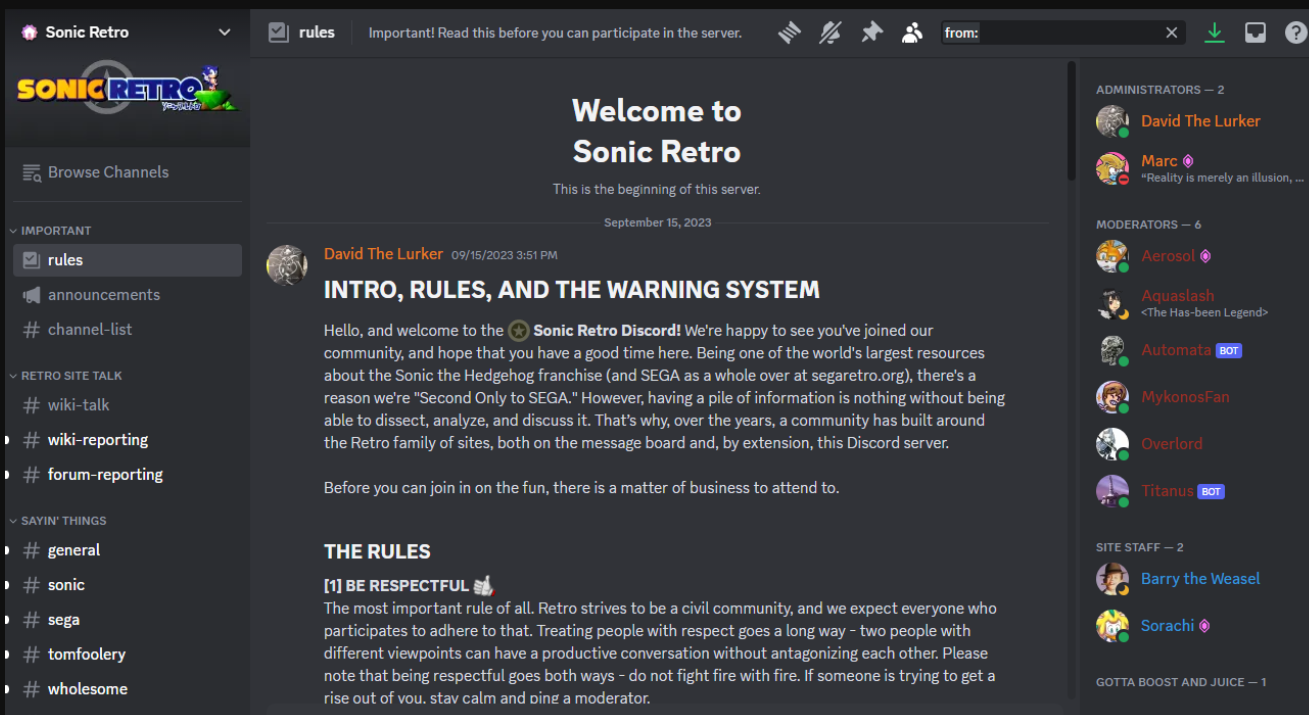The image size is (1309, 715).
Task: Open the Inbox icon
Action: tap(1255, 33)
